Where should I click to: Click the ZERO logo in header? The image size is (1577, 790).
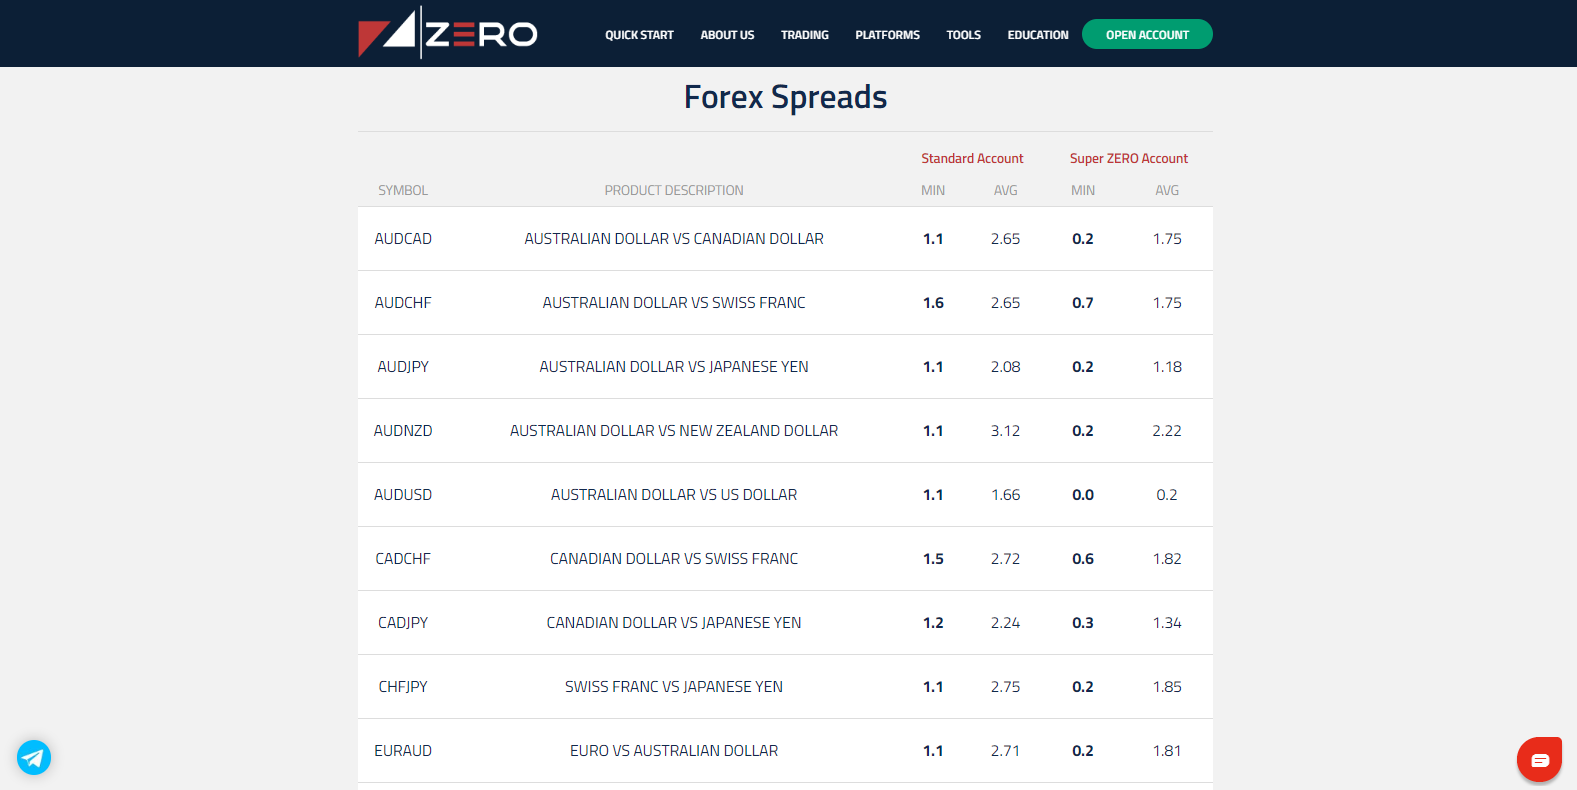[448, 34]
